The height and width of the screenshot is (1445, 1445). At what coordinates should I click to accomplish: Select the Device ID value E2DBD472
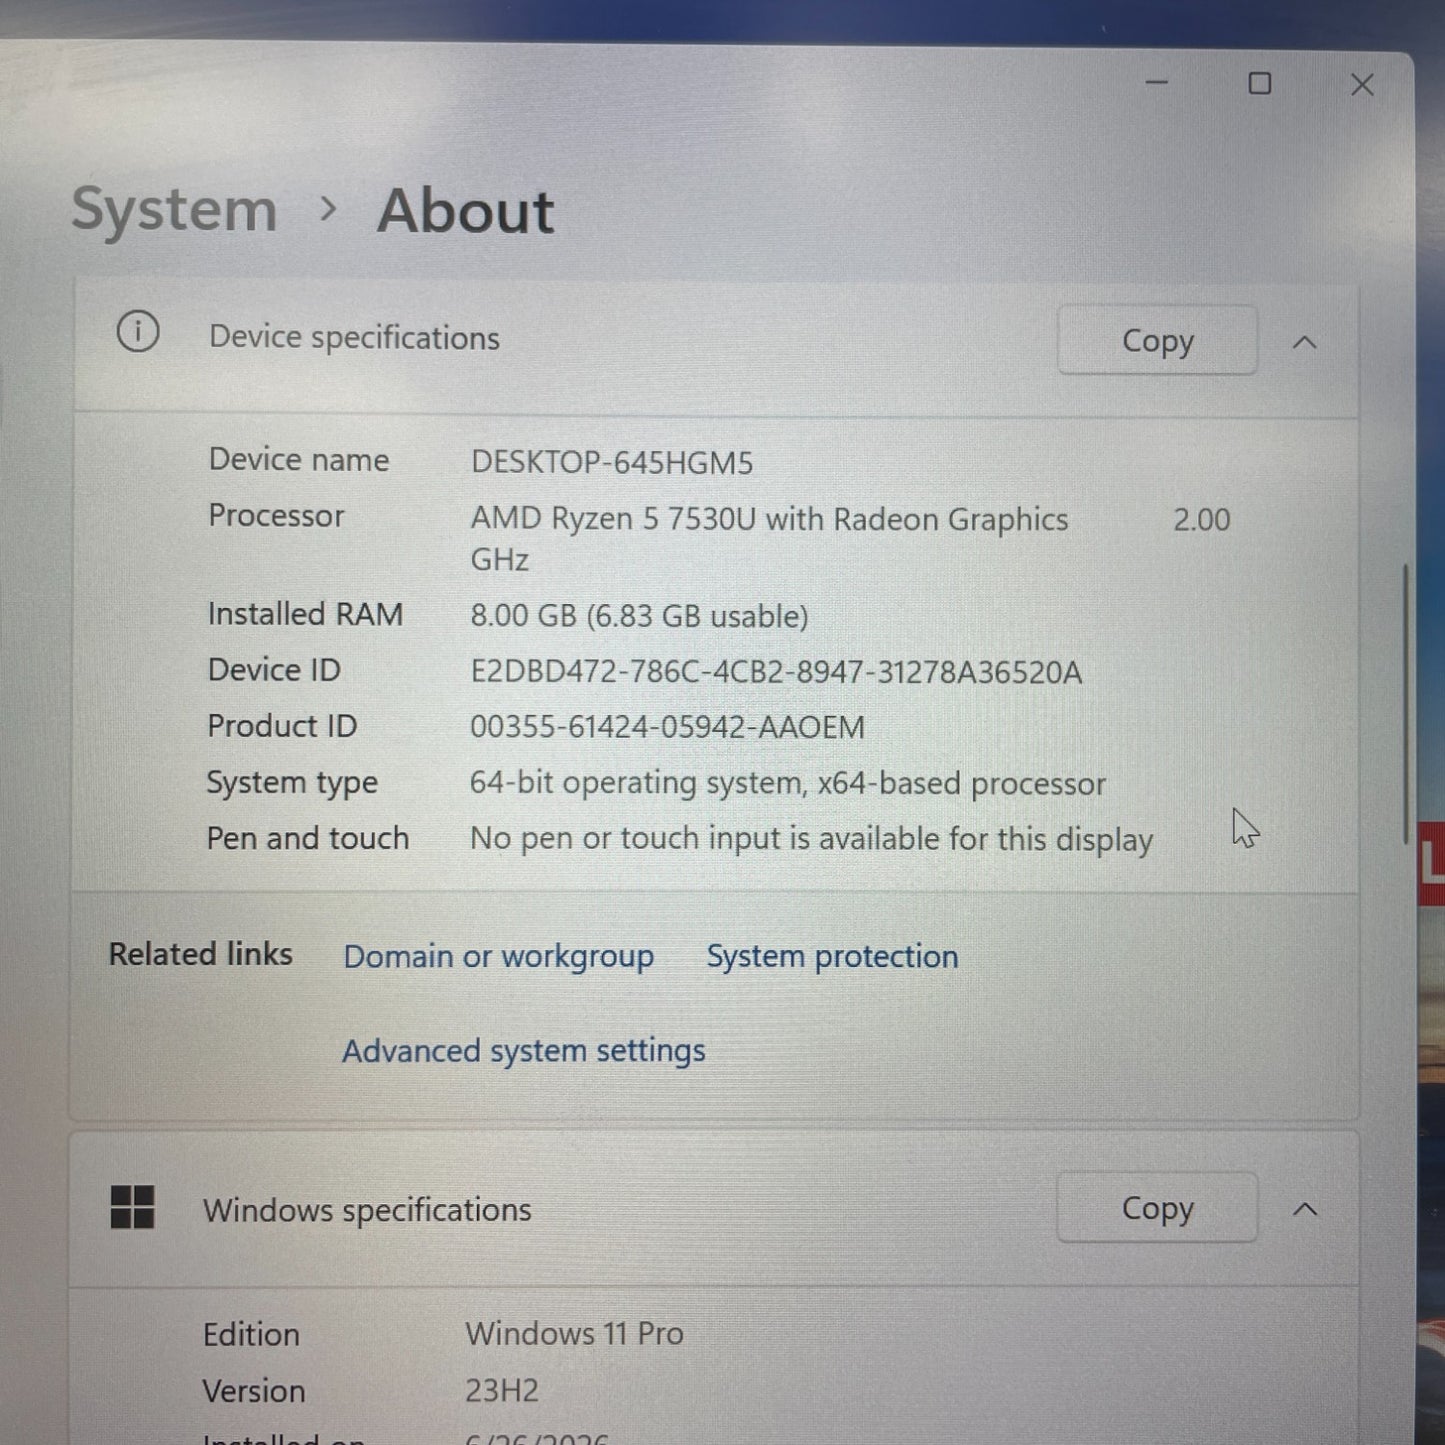coord(776,672)
